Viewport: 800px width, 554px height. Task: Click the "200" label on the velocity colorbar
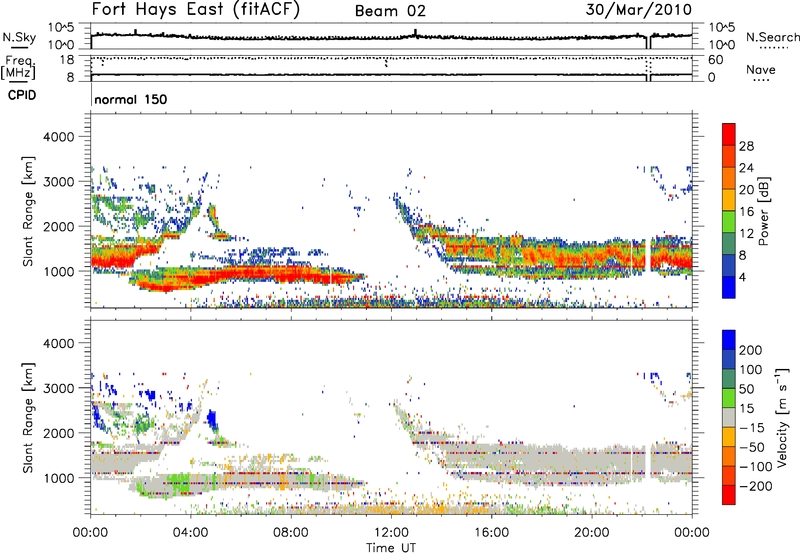click(x=751, y=350)
